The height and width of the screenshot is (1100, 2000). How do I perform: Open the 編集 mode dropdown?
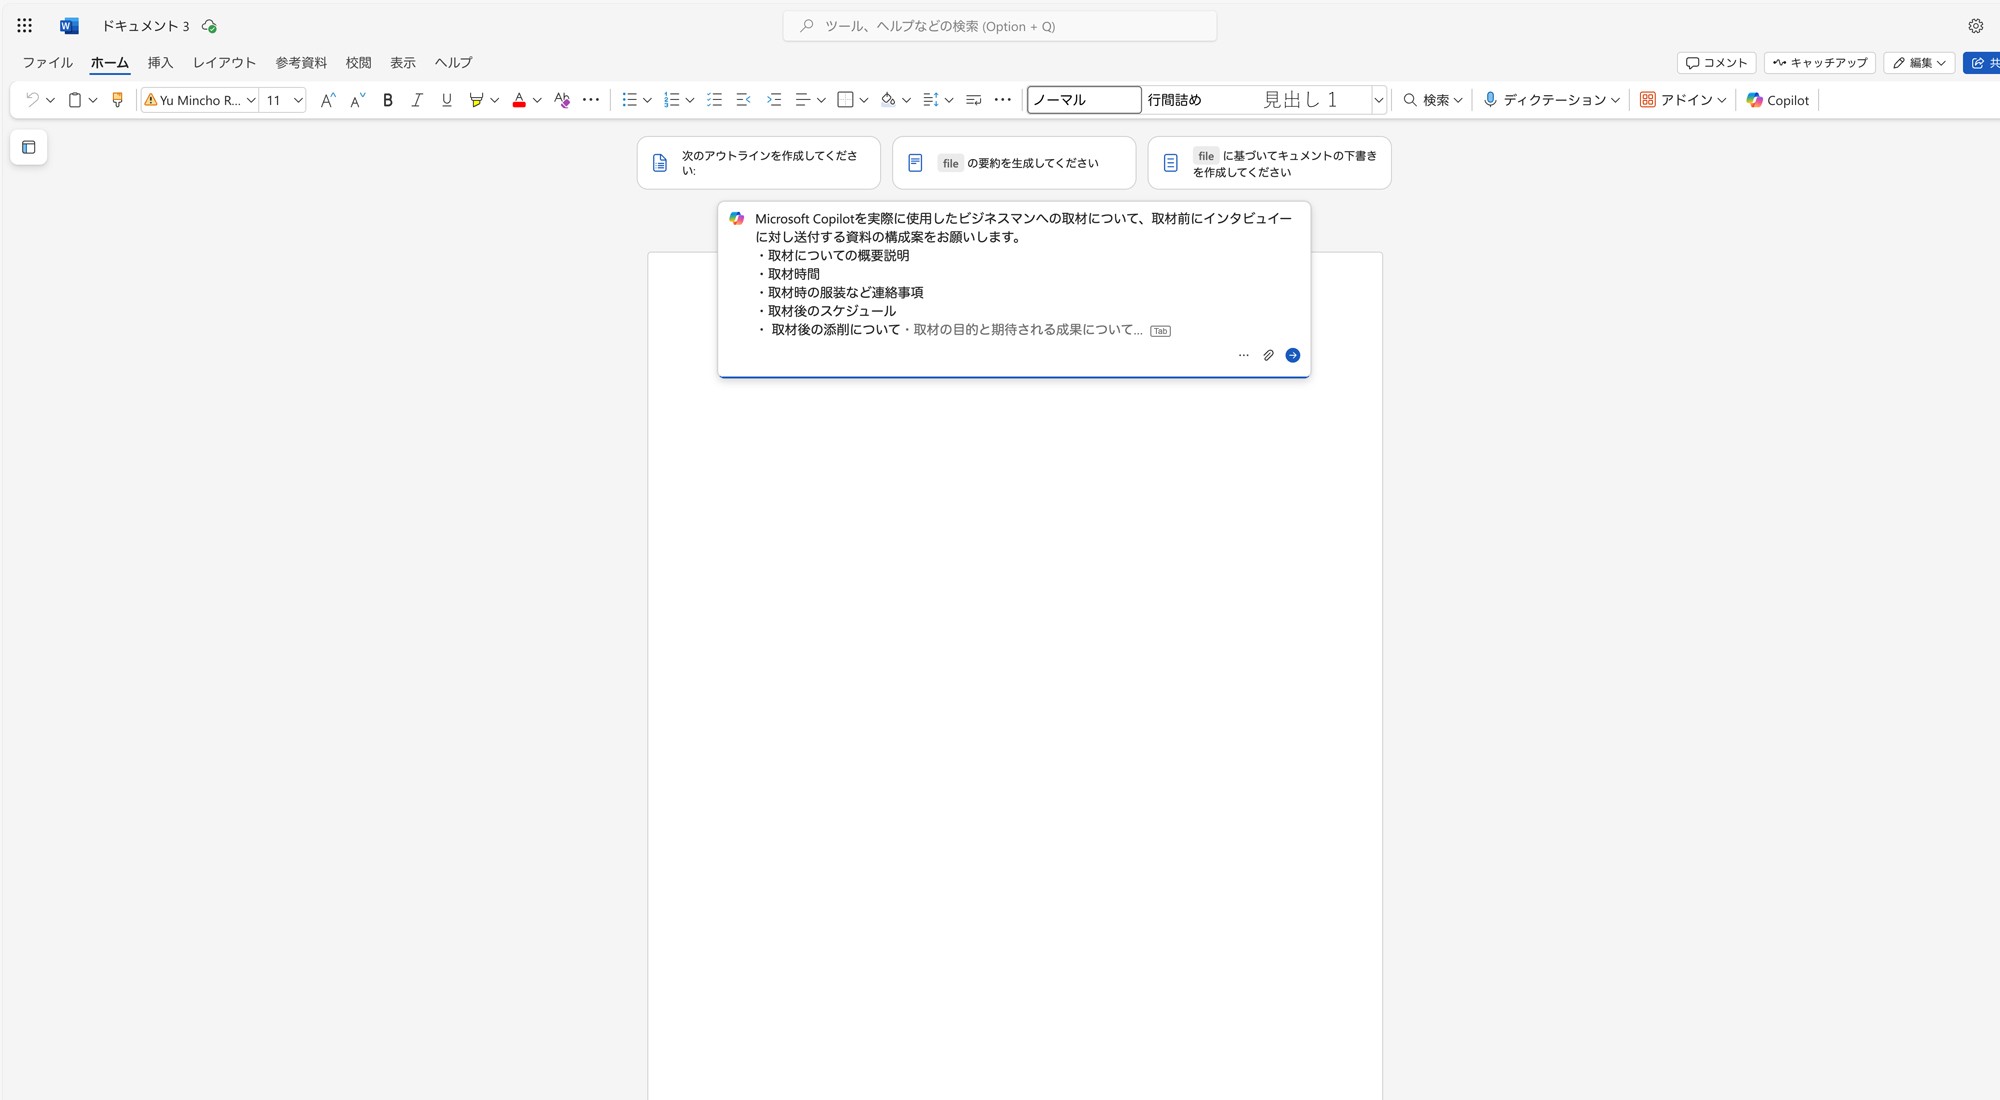tap(1919, 63)
